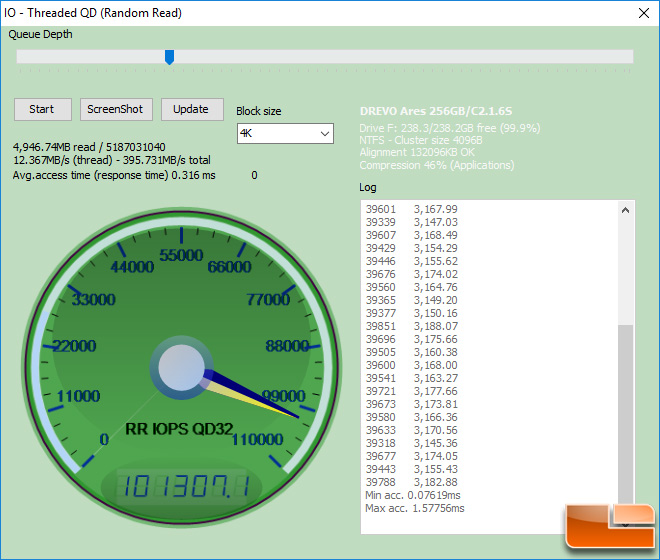This screenshot has width=660, height=560.
Task: Click the digital IOPS readout 101307.1
Action: click(x=184, y=486)
